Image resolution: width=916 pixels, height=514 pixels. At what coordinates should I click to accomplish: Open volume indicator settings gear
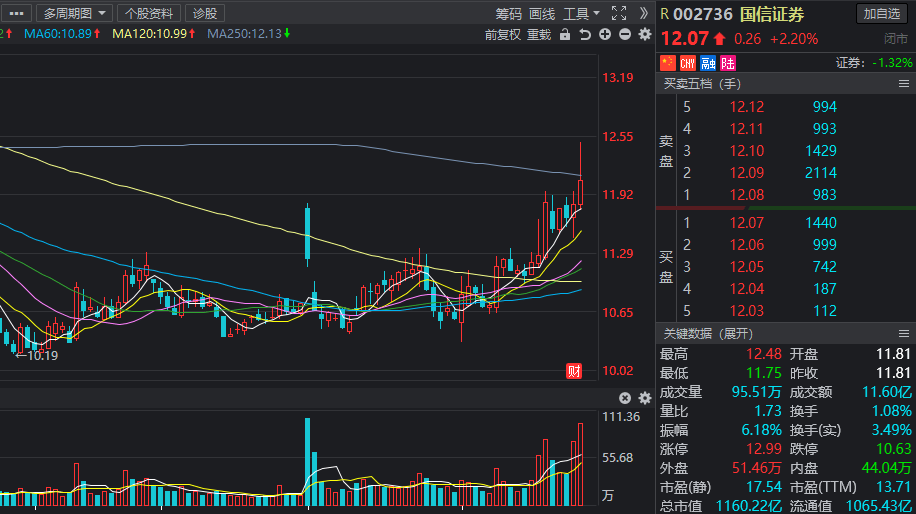click(644, 399)
